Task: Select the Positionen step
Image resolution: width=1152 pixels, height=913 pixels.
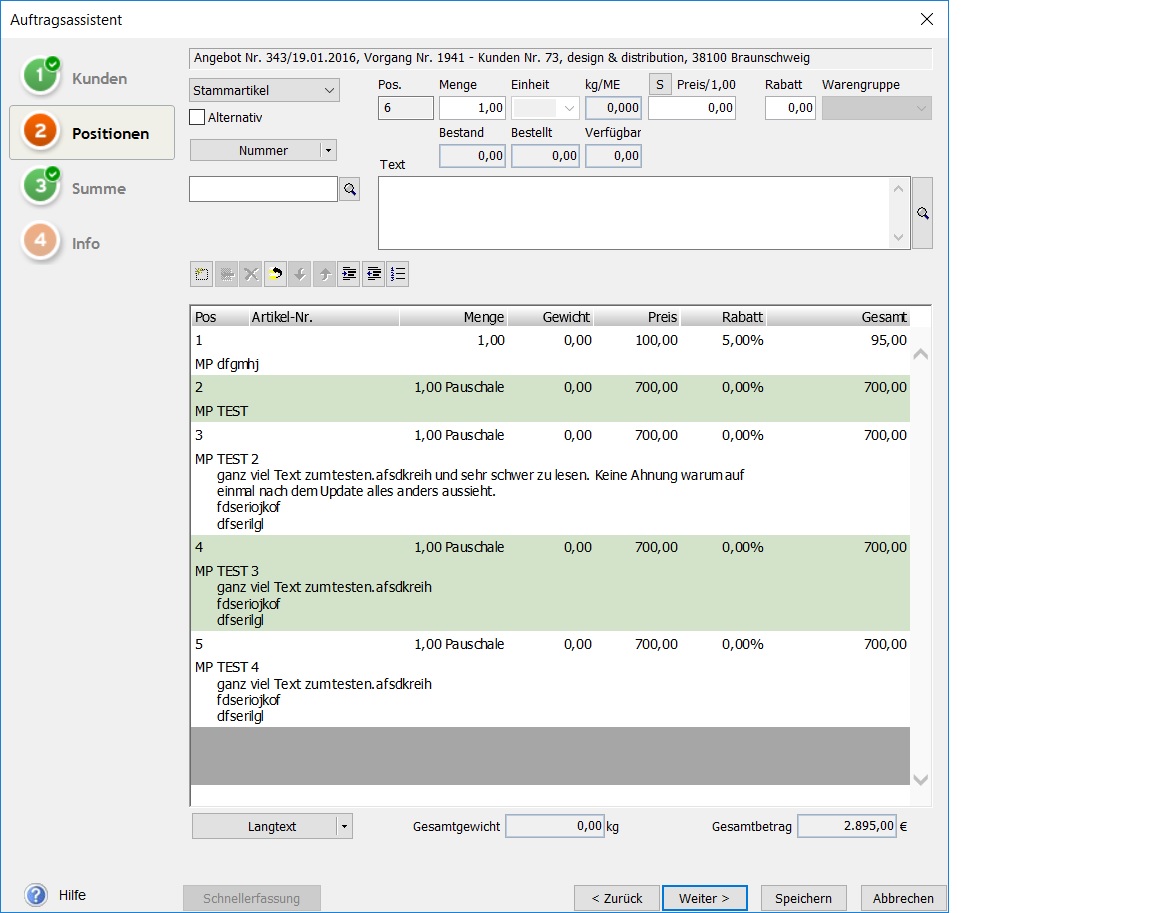Action: [x=92, y=133]
